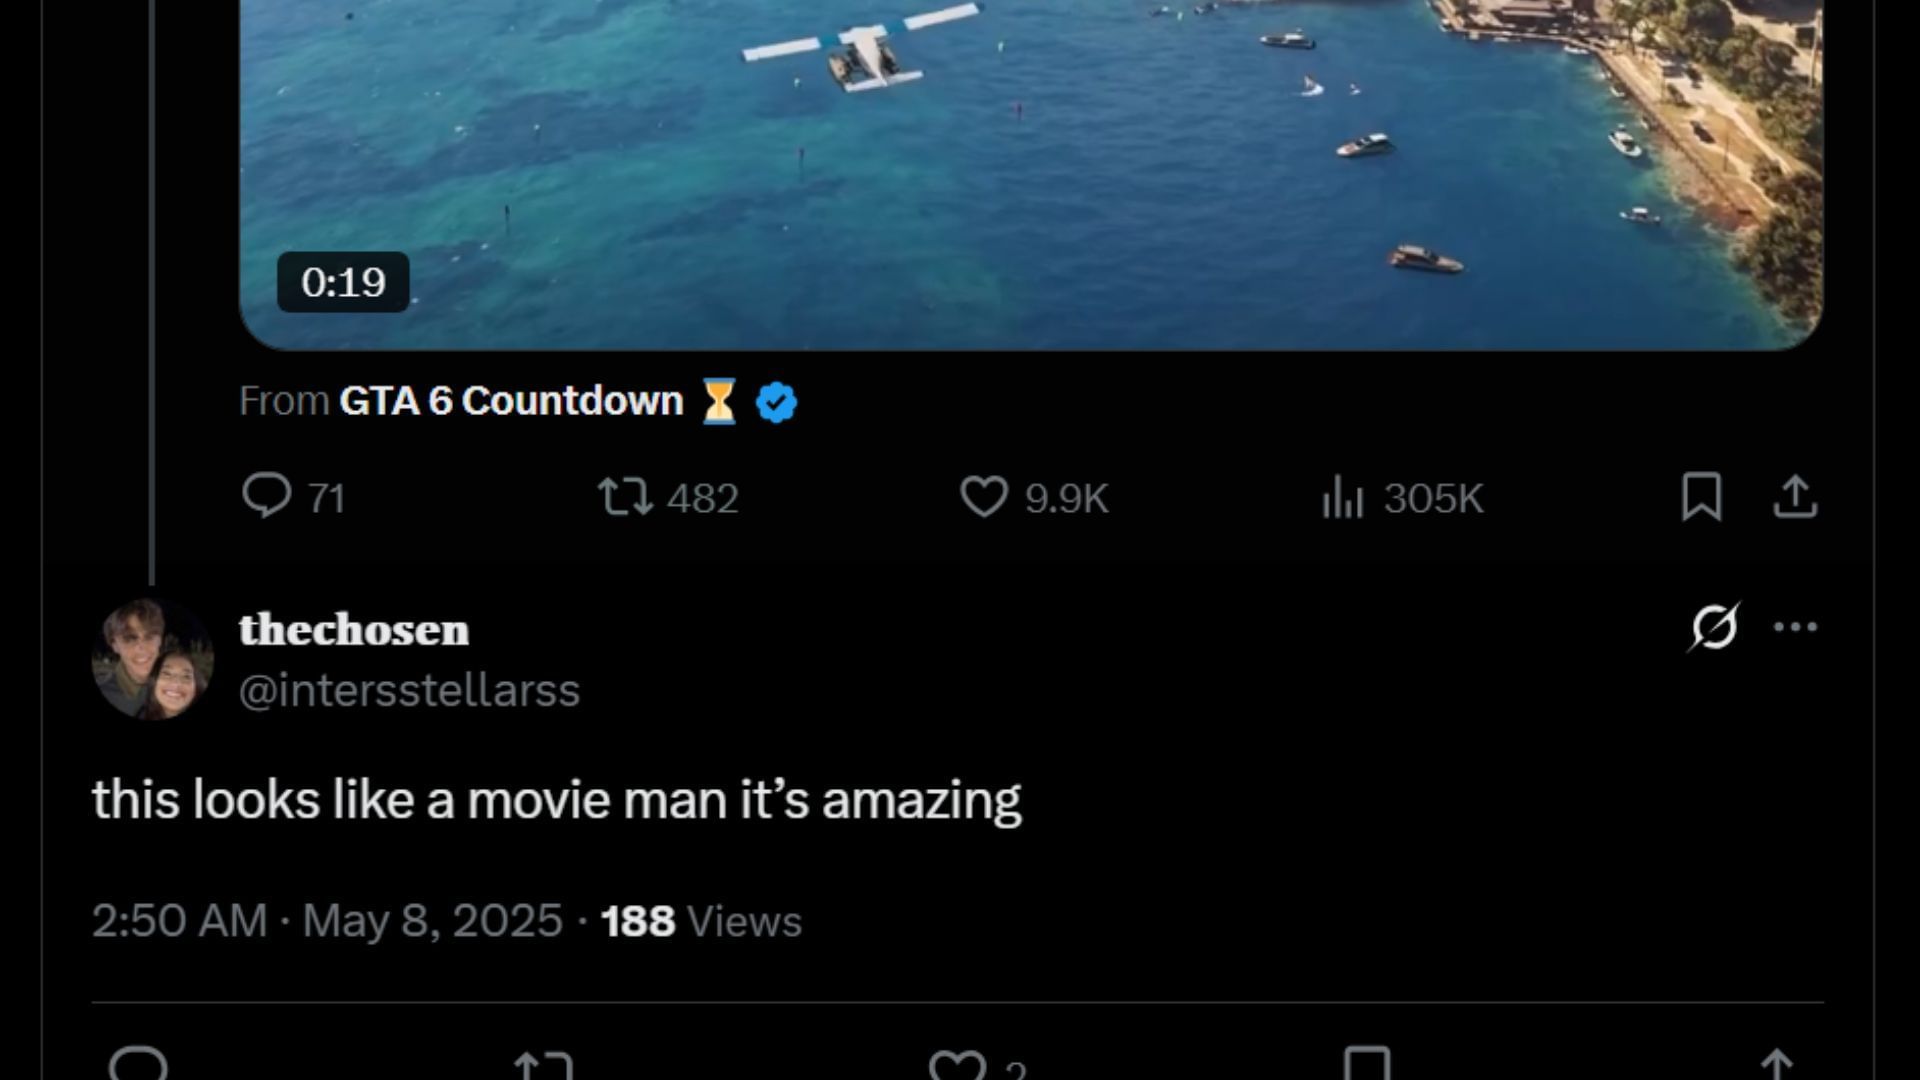Repost thechosen's movie comment post

click(x=543, y=1066)
